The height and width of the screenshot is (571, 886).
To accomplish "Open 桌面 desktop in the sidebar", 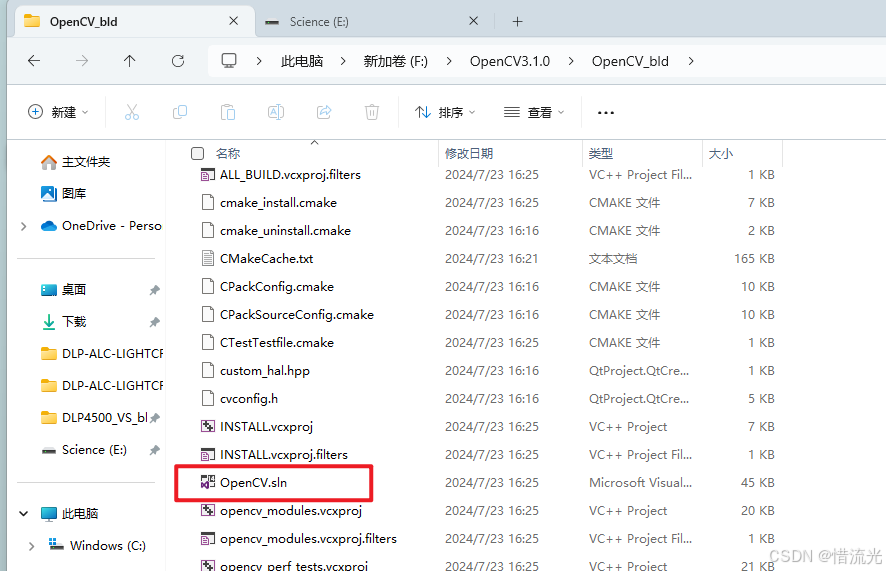I will [63, 290].
